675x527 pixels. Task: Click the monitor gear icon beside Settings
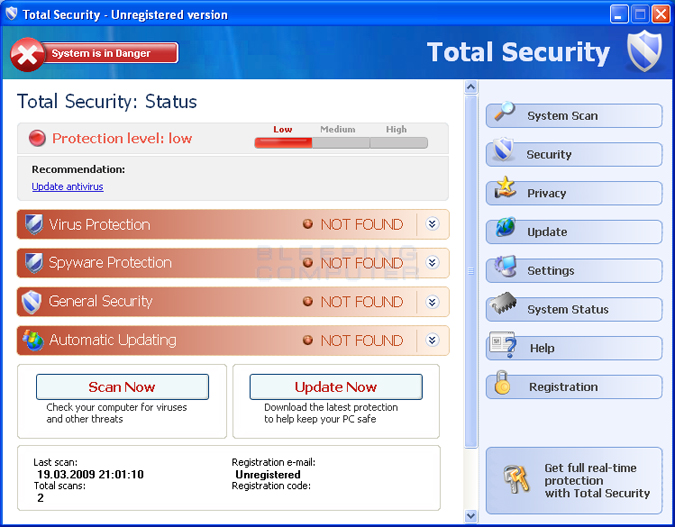[505, 266]
